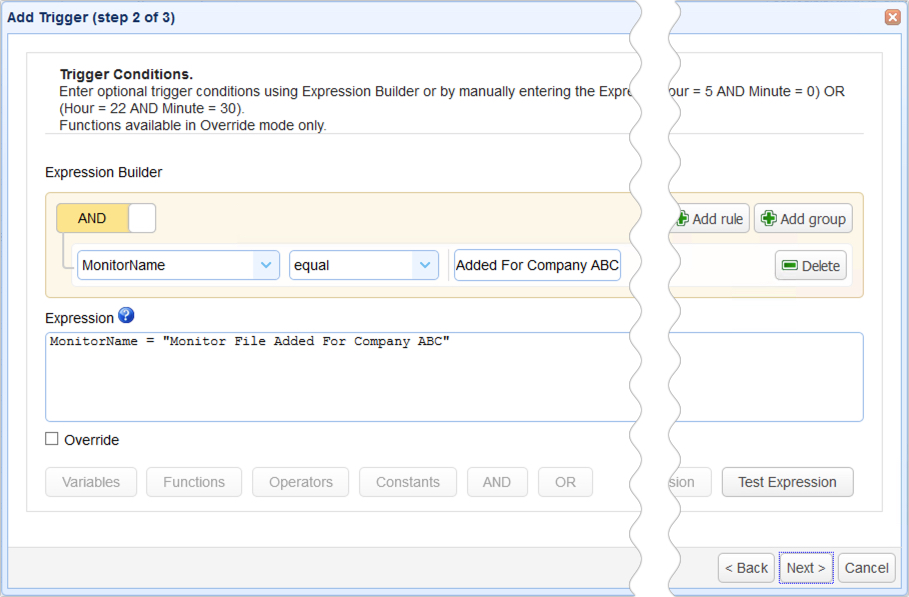Open the Expression help tooltip

(x=126, y=317)
